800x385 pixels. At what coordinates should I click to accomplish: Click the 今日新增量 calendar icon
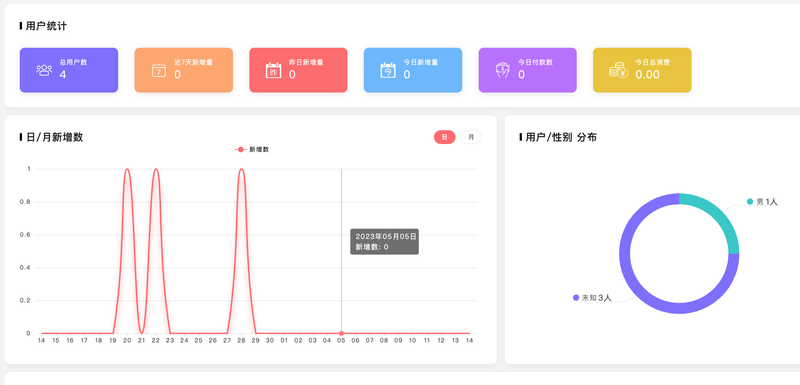(388, 70)
